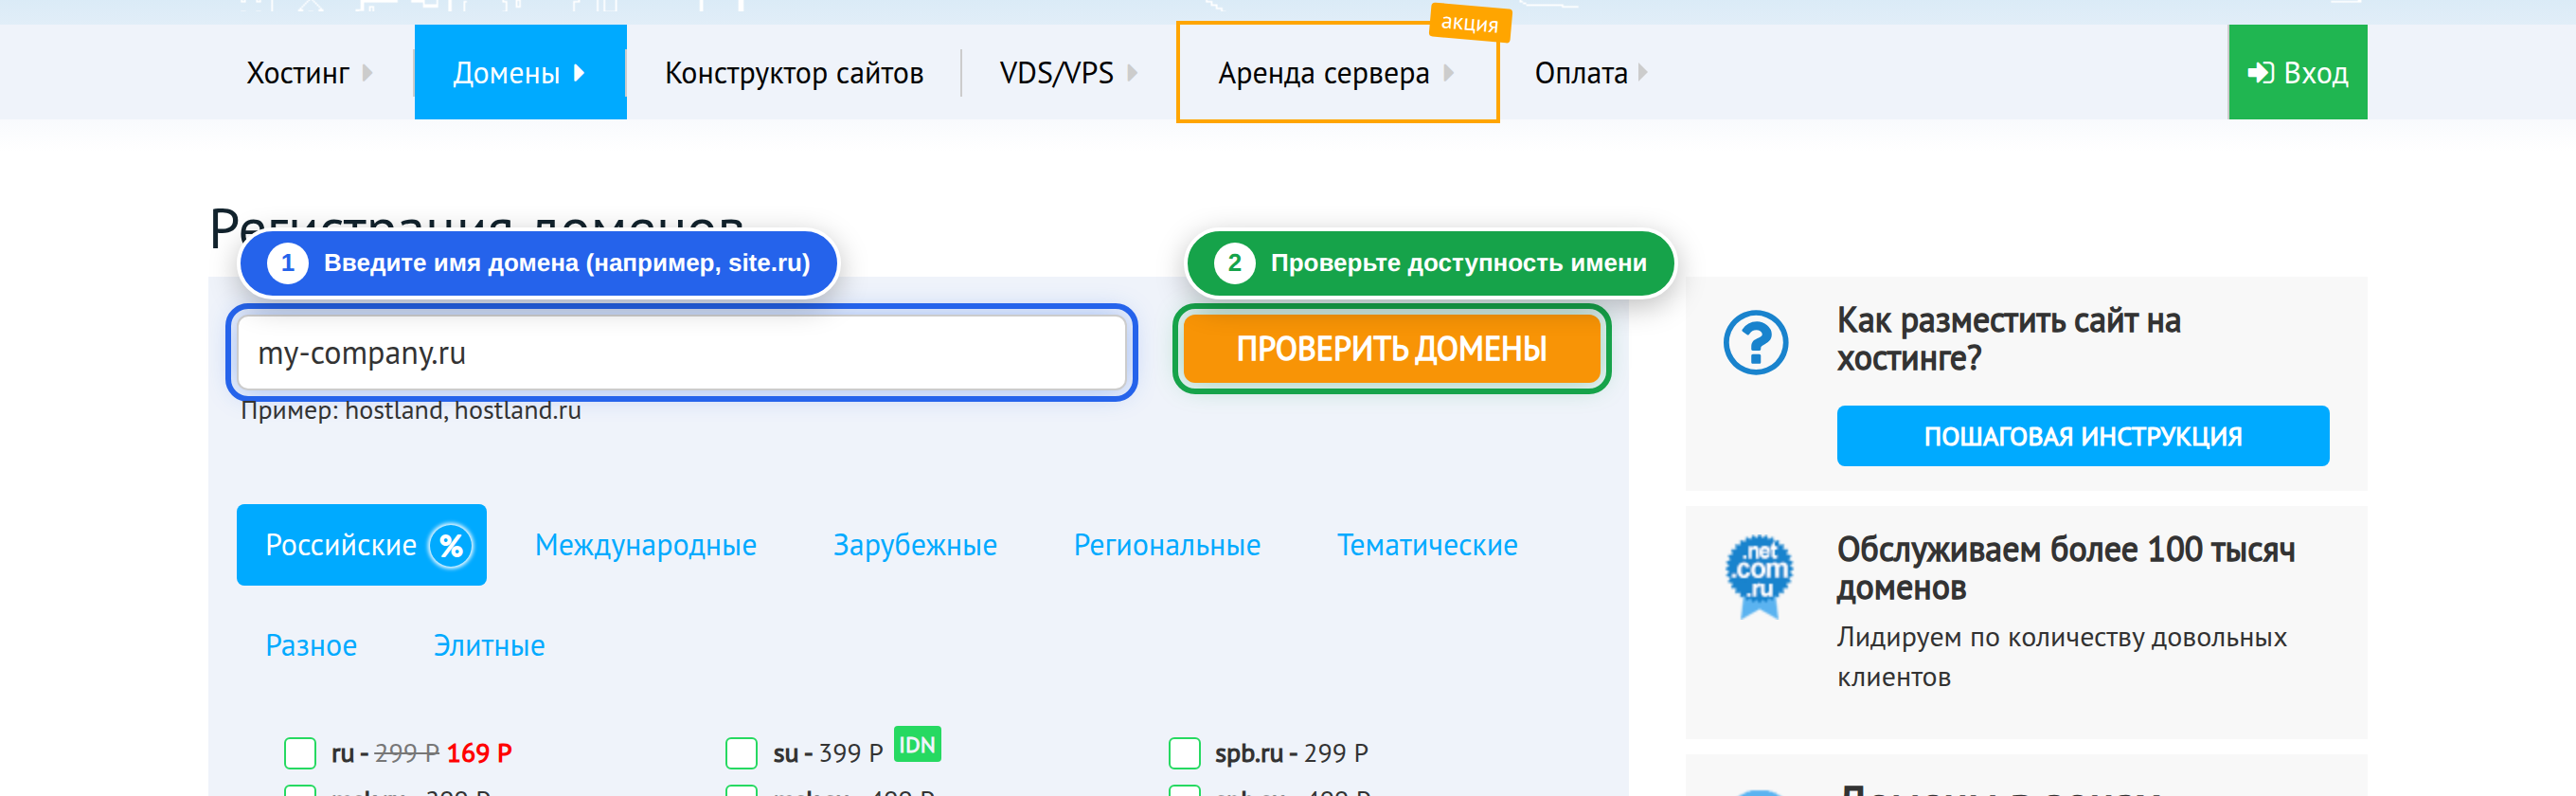Screen dimensions: 2576x796
Task: Click text Лидируем по количеству довольных клиентов
Action: 2061,657
